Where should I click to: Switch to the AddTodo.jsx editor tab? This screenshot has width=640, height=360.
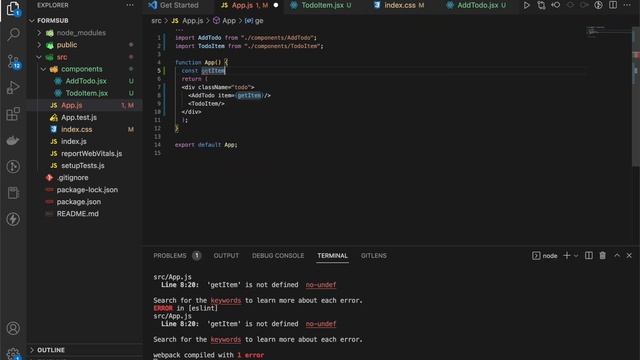477,5
